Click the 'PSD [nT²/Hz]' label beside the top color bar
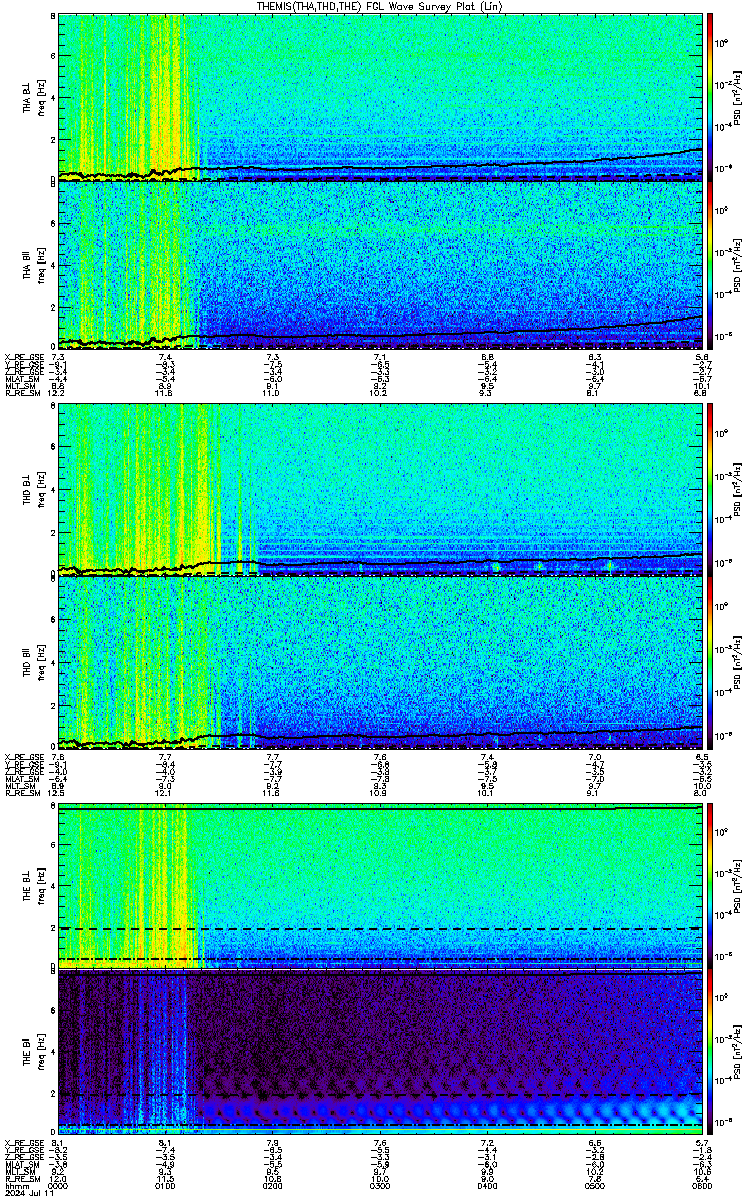 click(x=737, y=98)
